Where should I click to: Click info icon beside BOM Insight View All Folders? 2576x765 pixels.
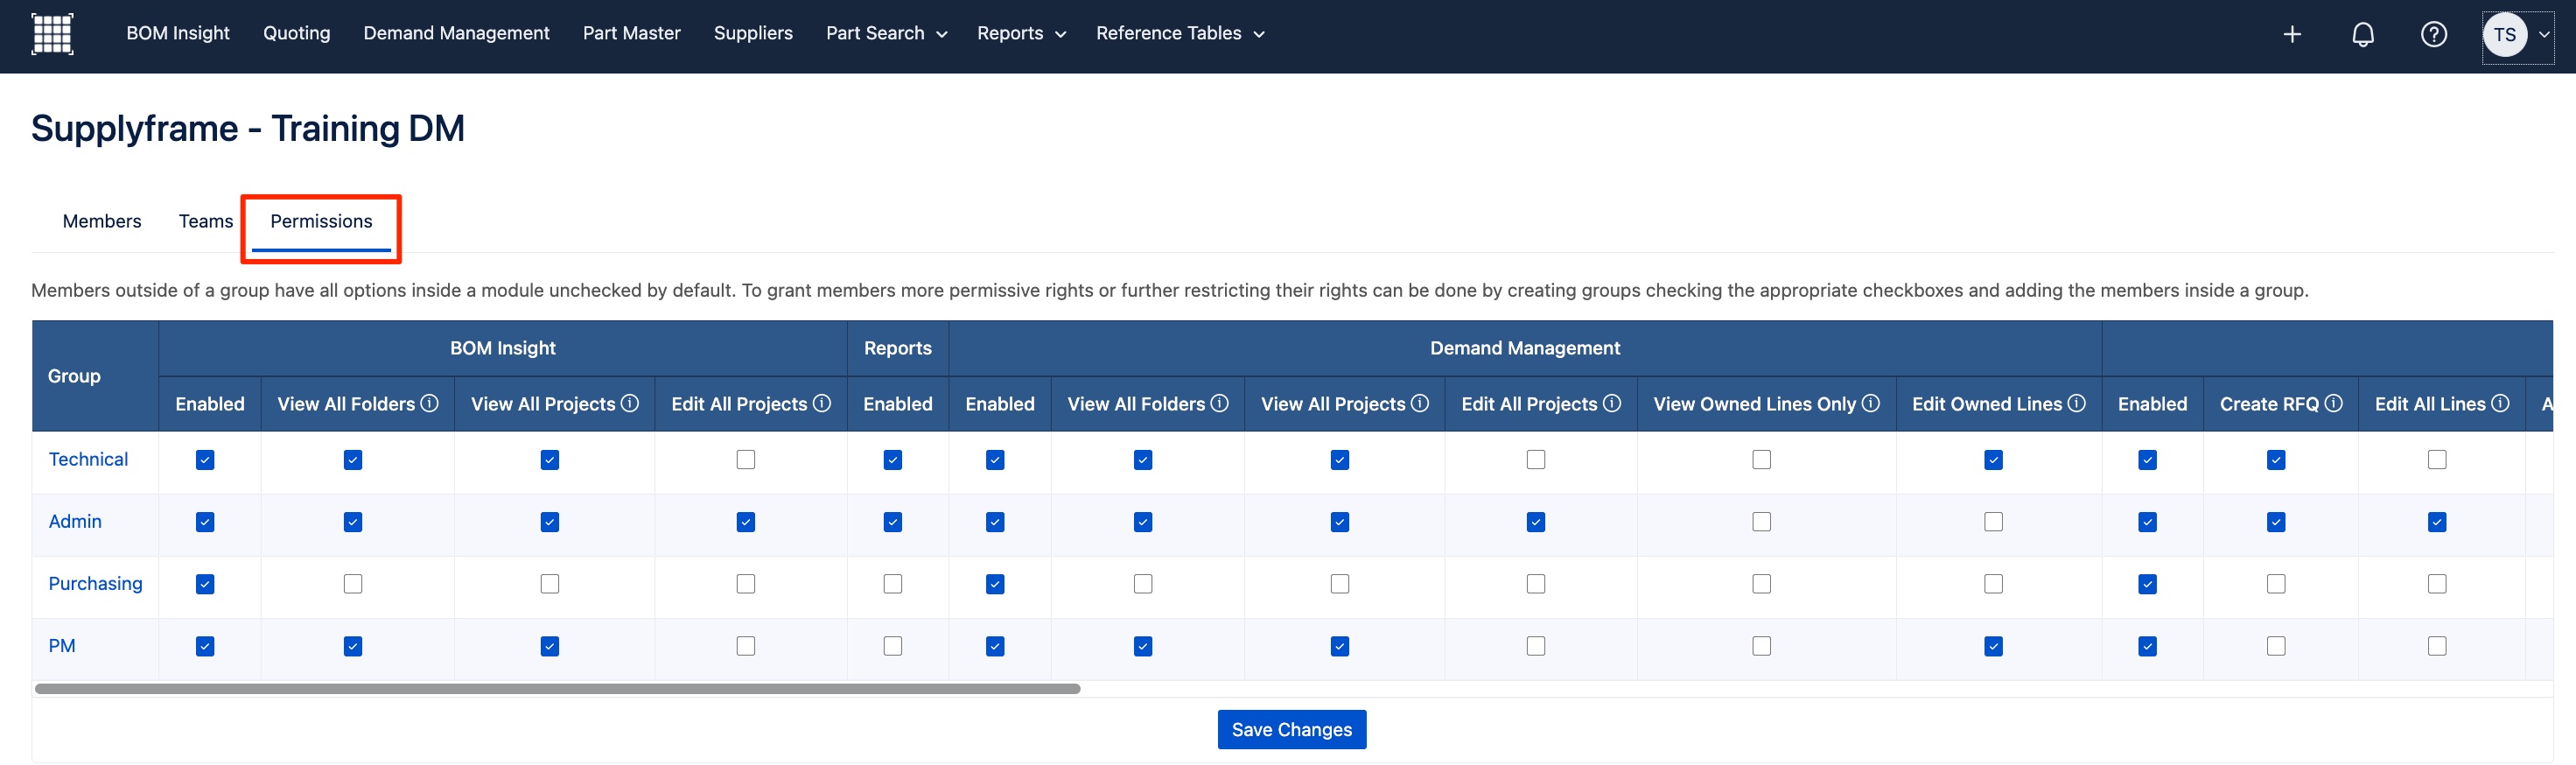point(429,403)
